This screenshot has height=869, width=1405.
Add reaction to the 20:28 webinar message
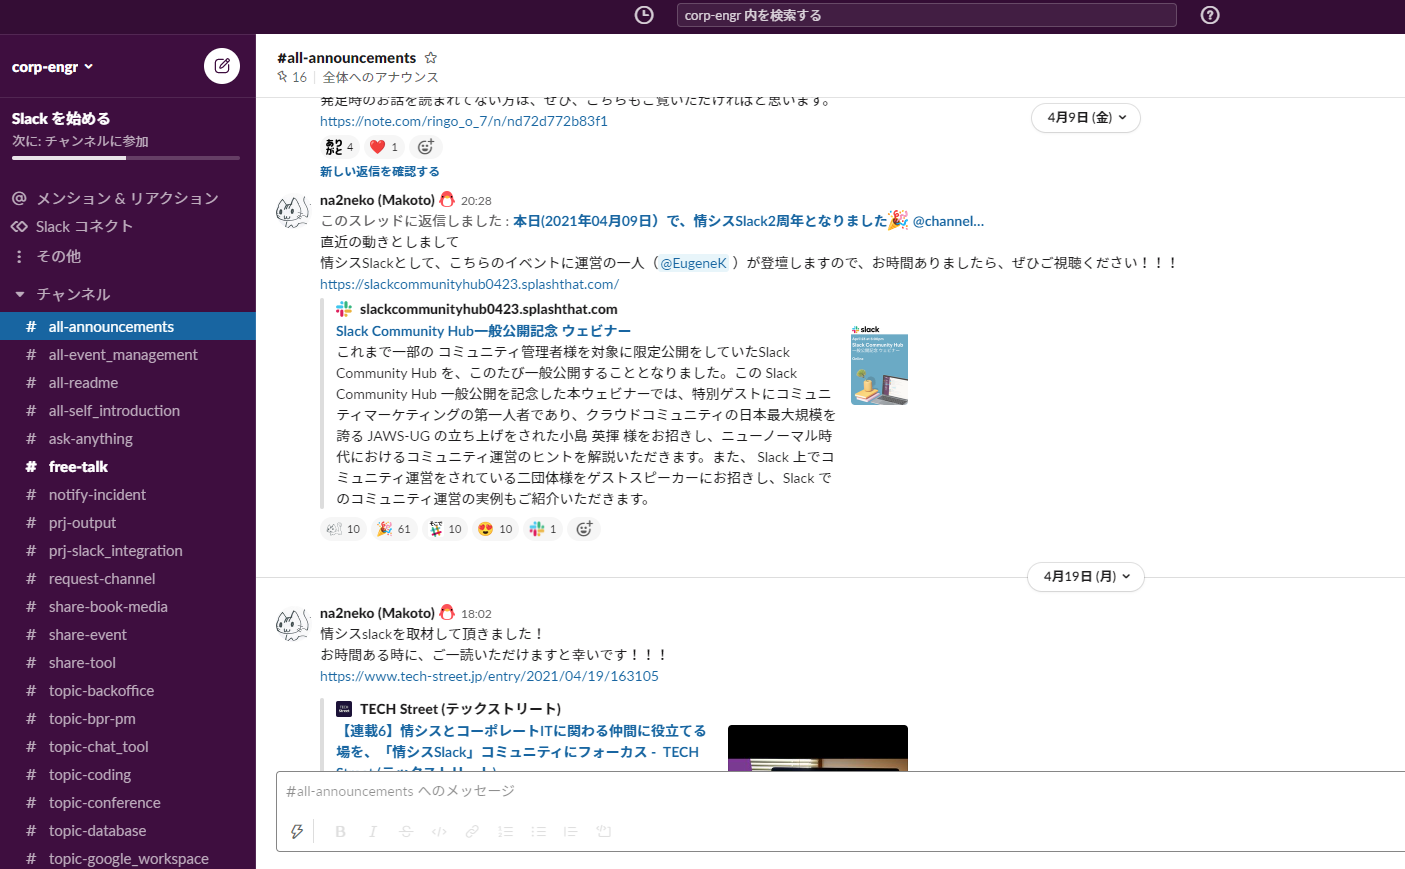click(x=584, y=529)
